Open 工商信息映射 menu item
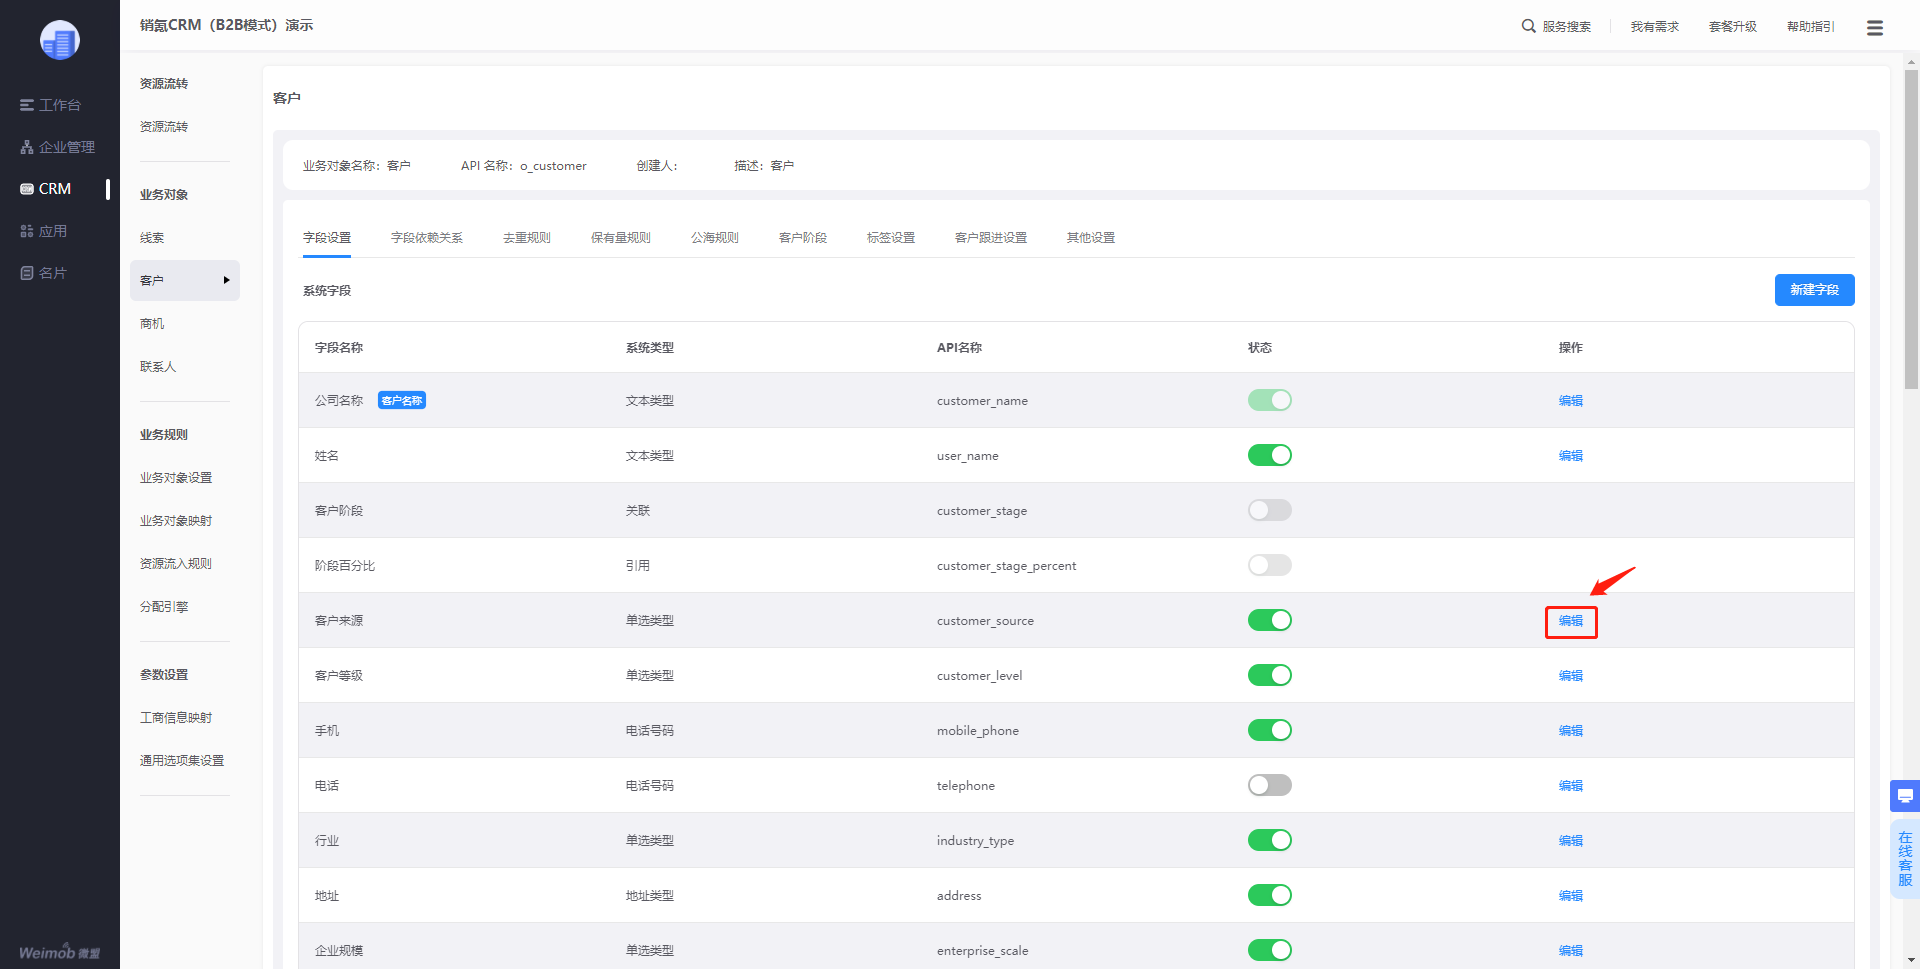The width and height of the screenshot is (1920, 969). pos(176,718)
